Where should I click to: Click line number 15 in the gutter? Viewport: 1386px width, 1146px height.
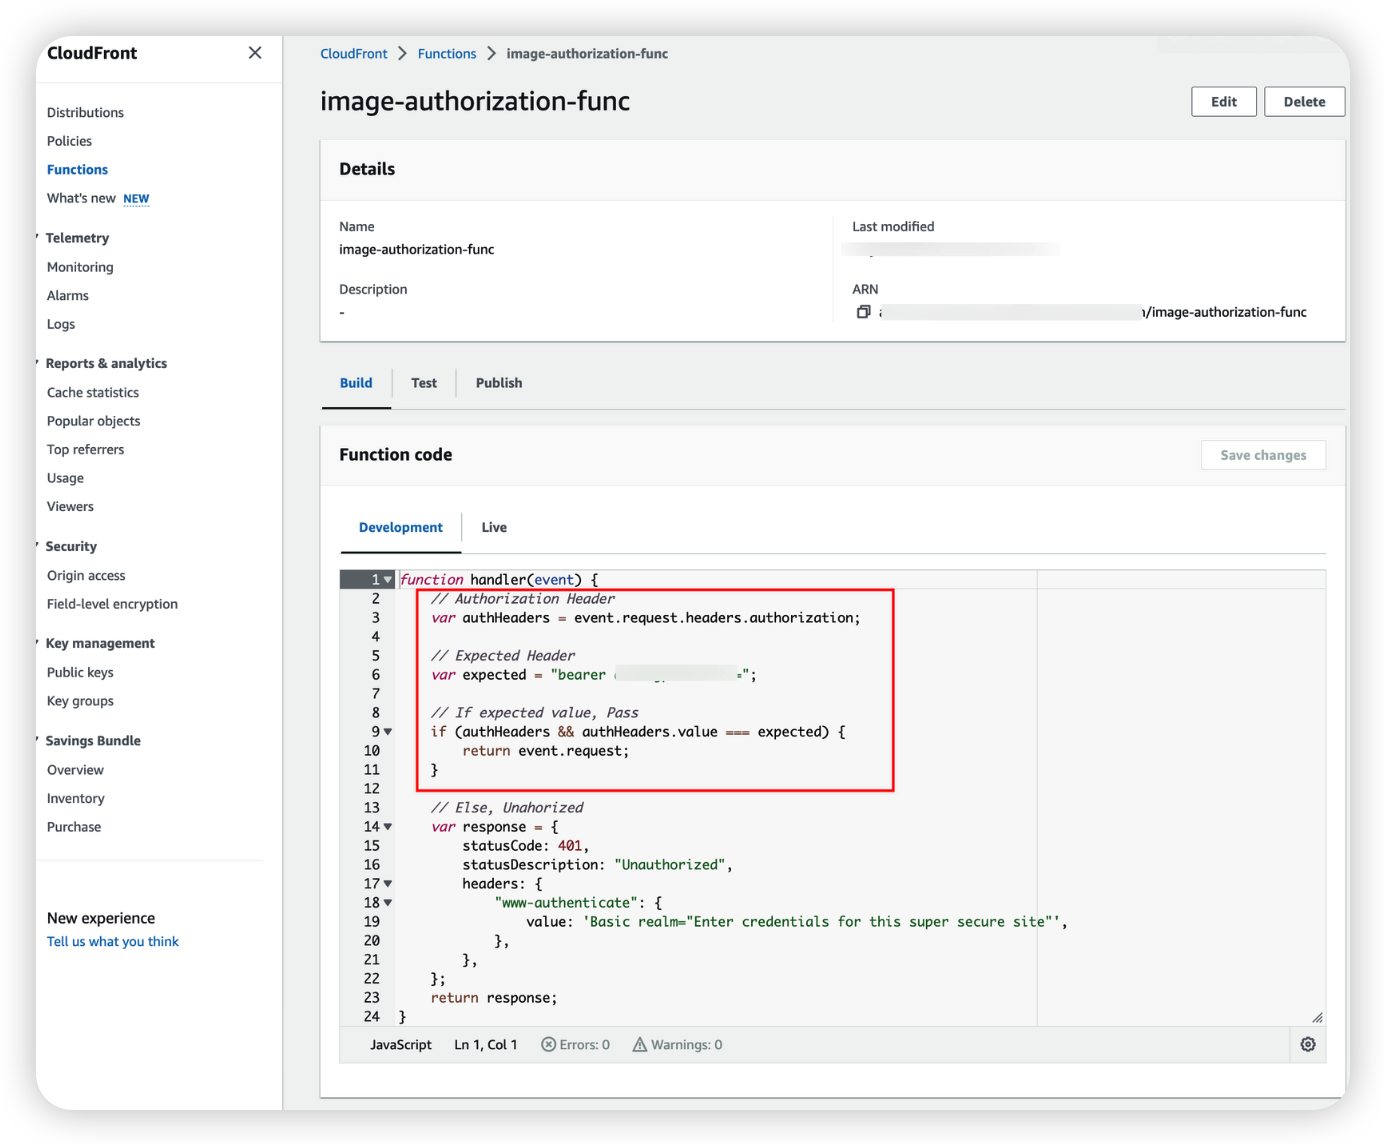coord(372,846)
